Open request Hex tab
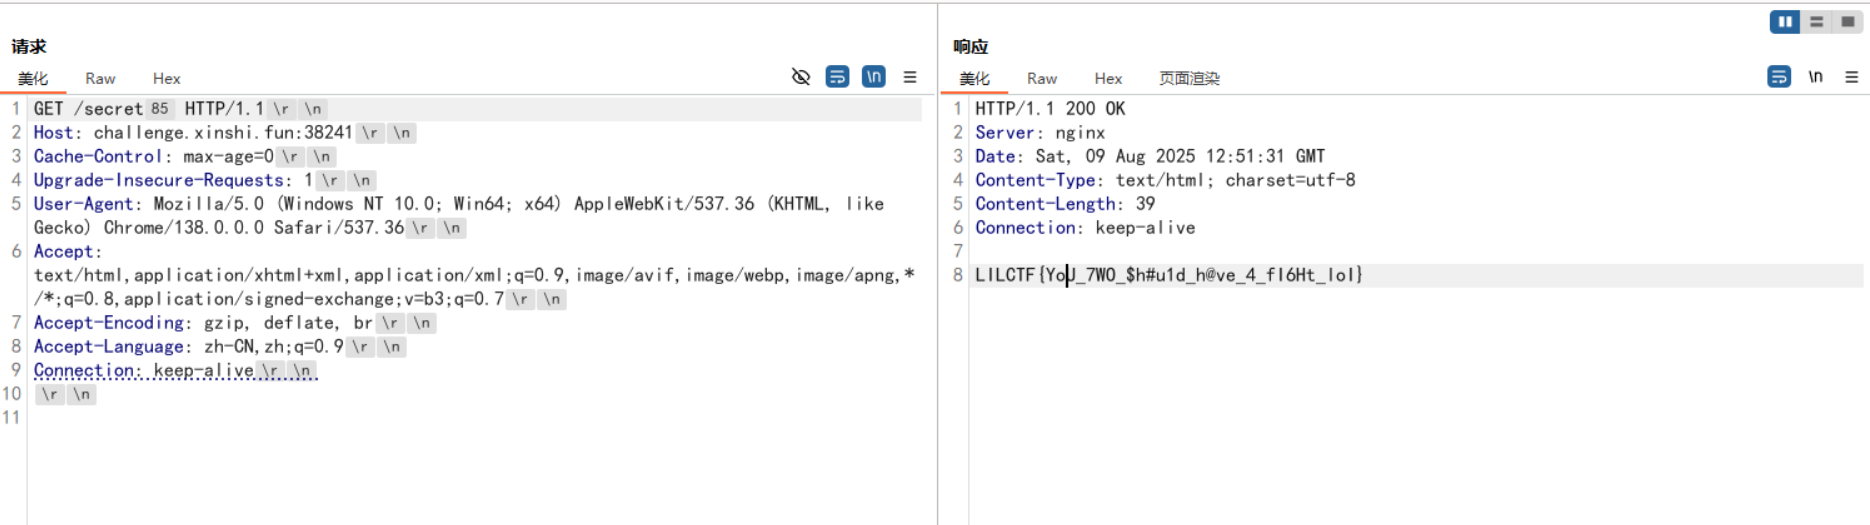This screenshot has width=1870, height=525. 166,79
